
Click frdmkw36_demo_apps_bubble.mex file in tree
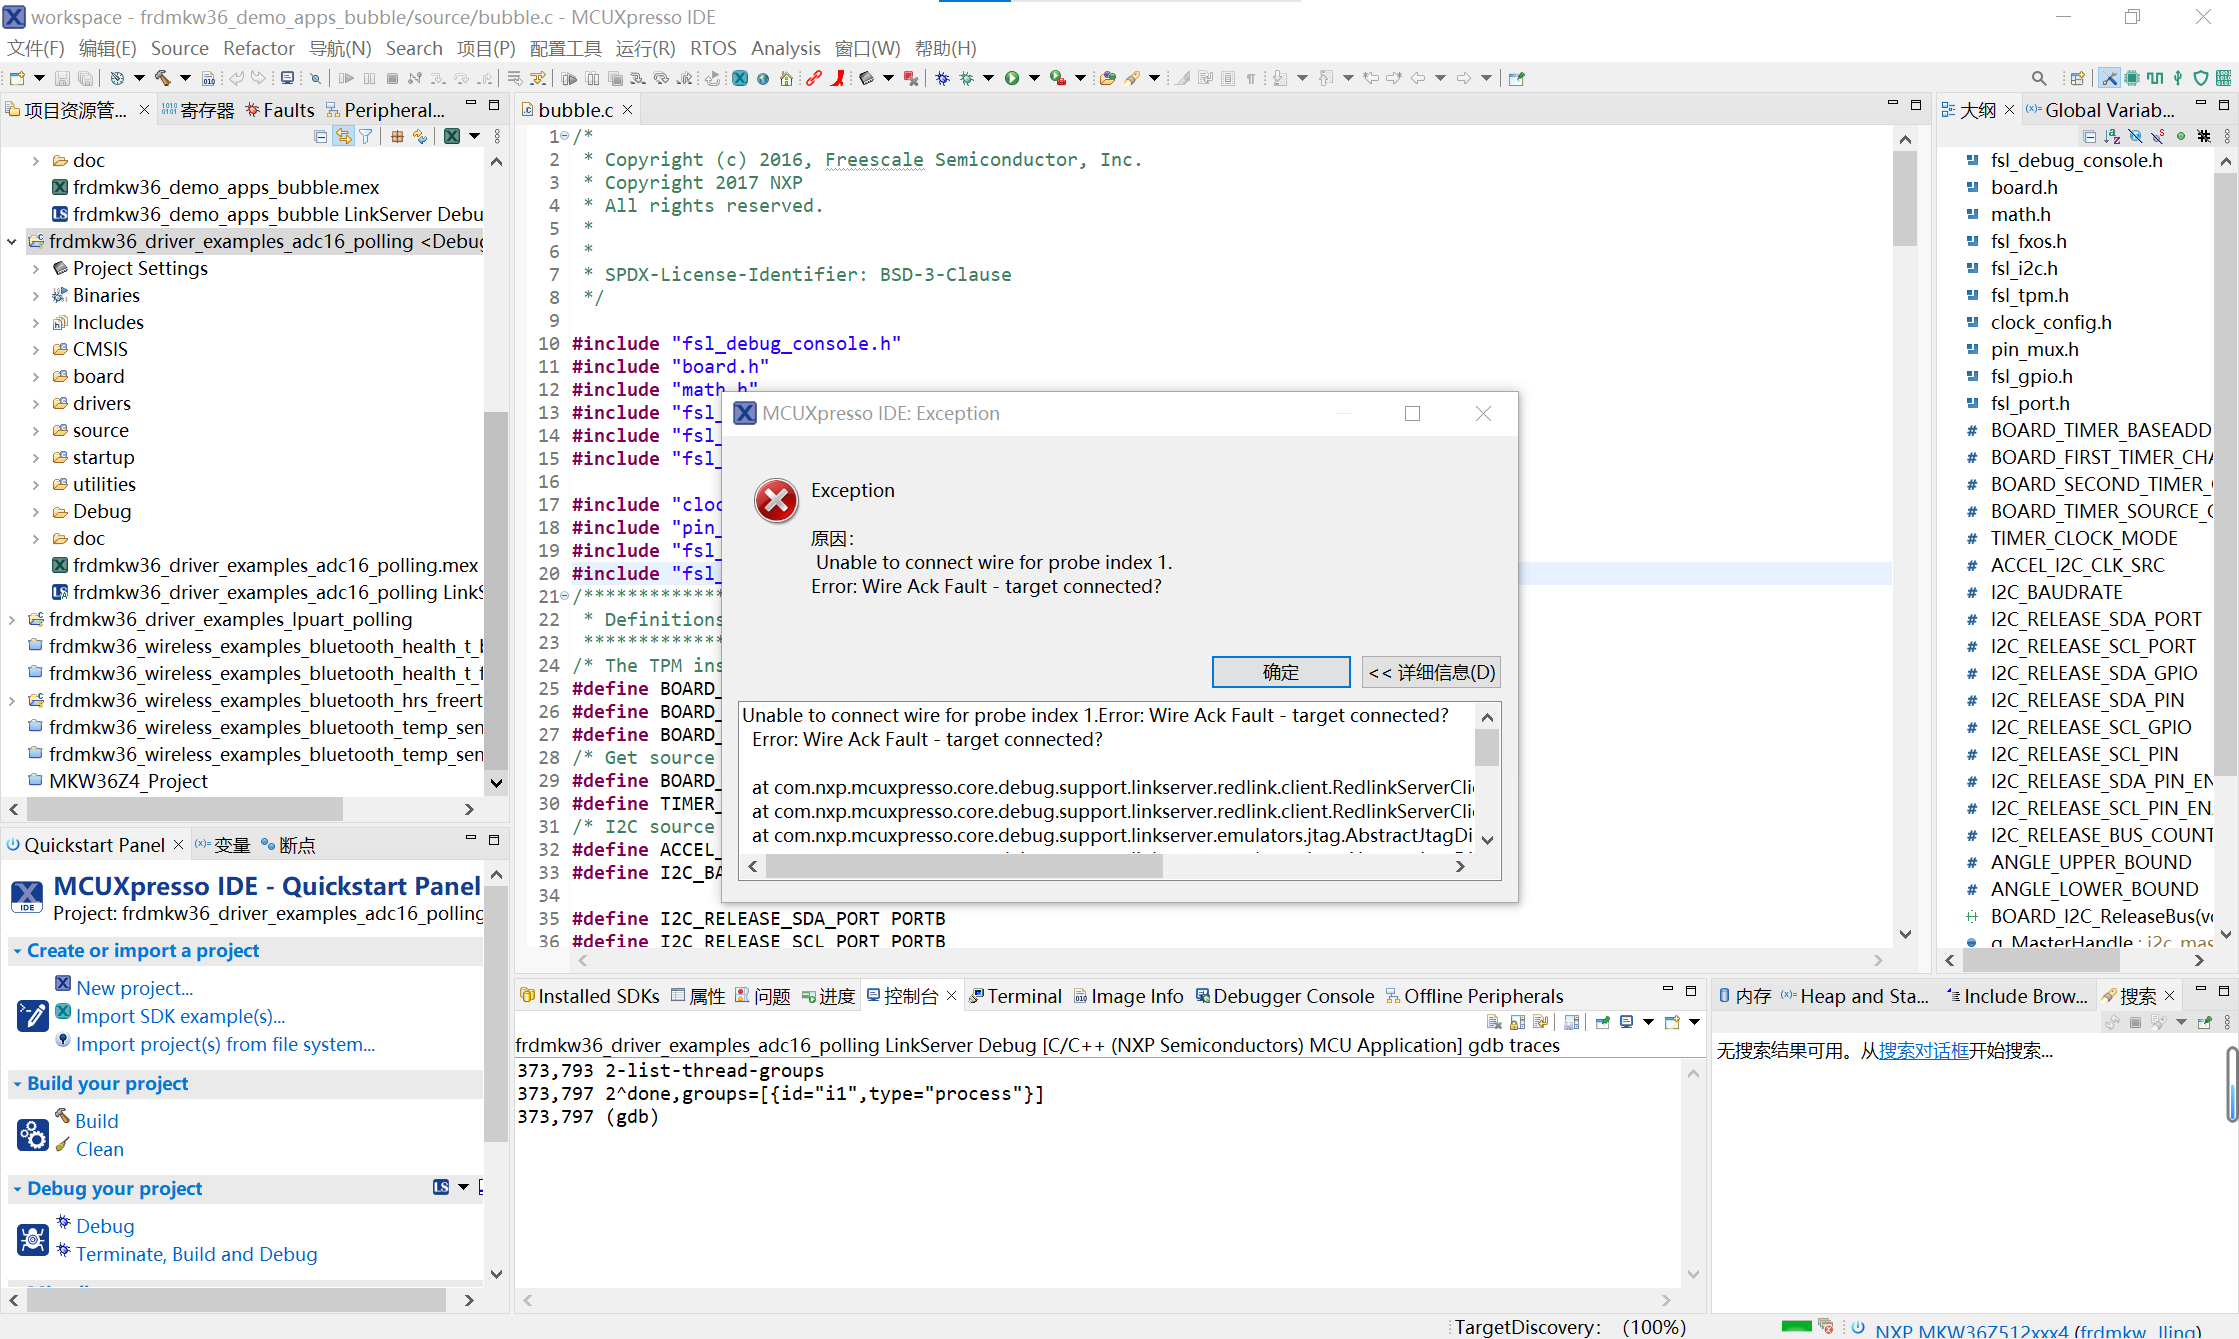coord(226,187)
